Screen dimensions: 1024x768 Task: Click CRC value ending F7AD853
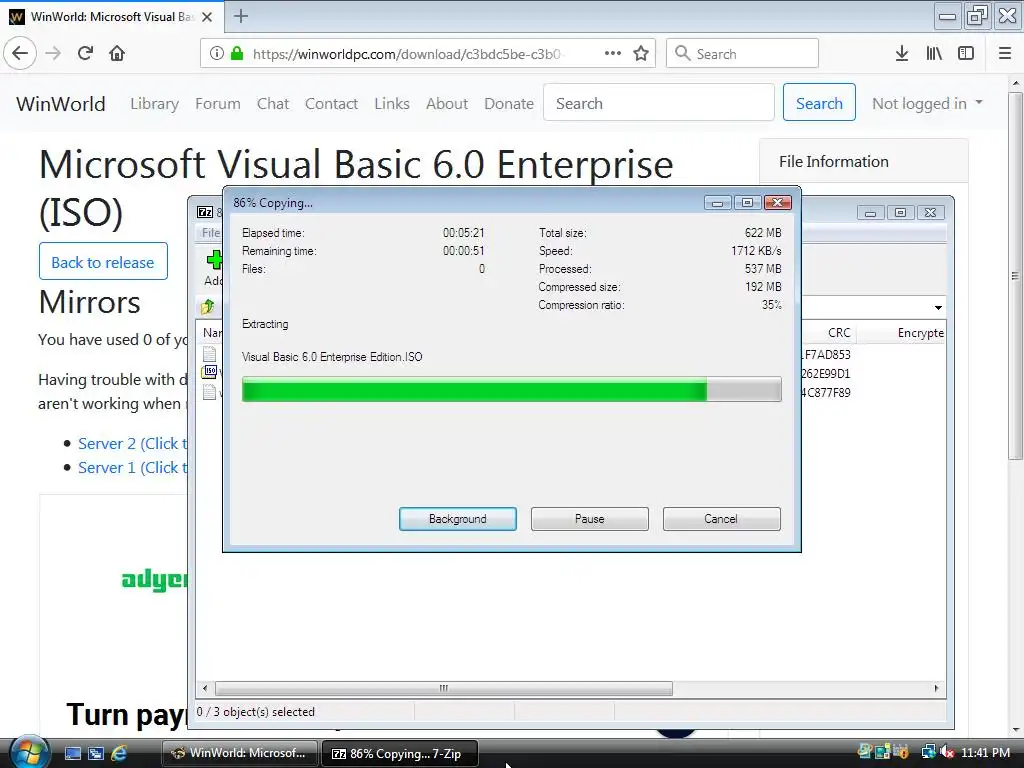pos(826,355)
